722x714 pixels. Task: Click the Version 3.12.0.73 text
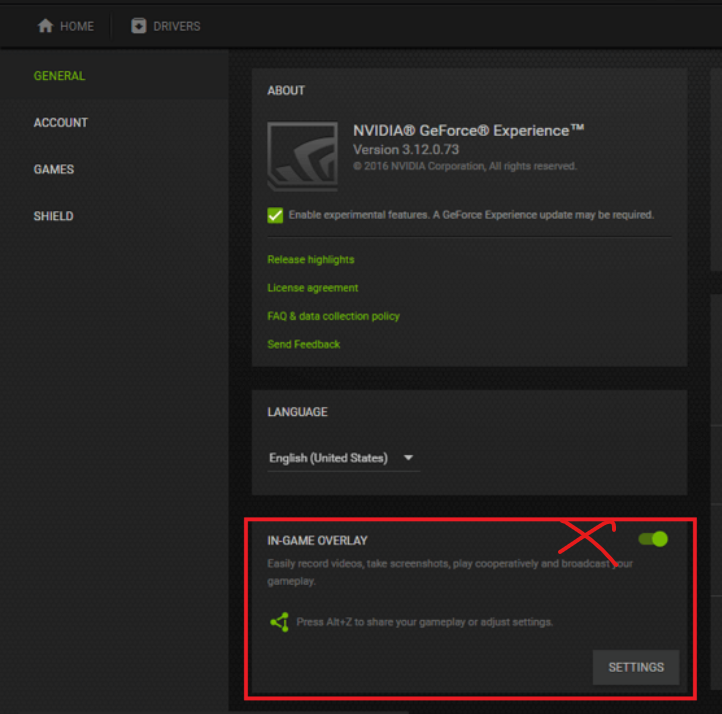click(x=406, y=150)
